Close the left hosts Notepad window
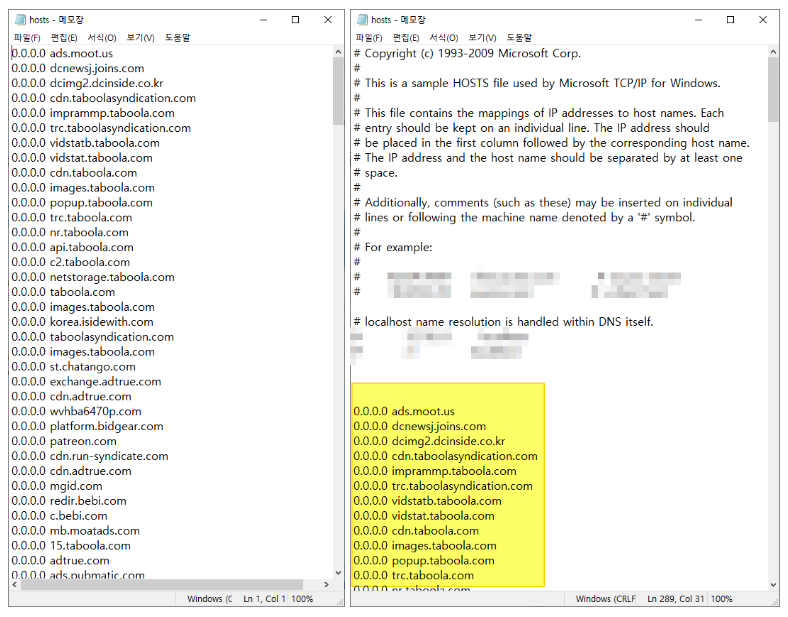The width and height of the screenshot is (788, 617). (328, 20)
